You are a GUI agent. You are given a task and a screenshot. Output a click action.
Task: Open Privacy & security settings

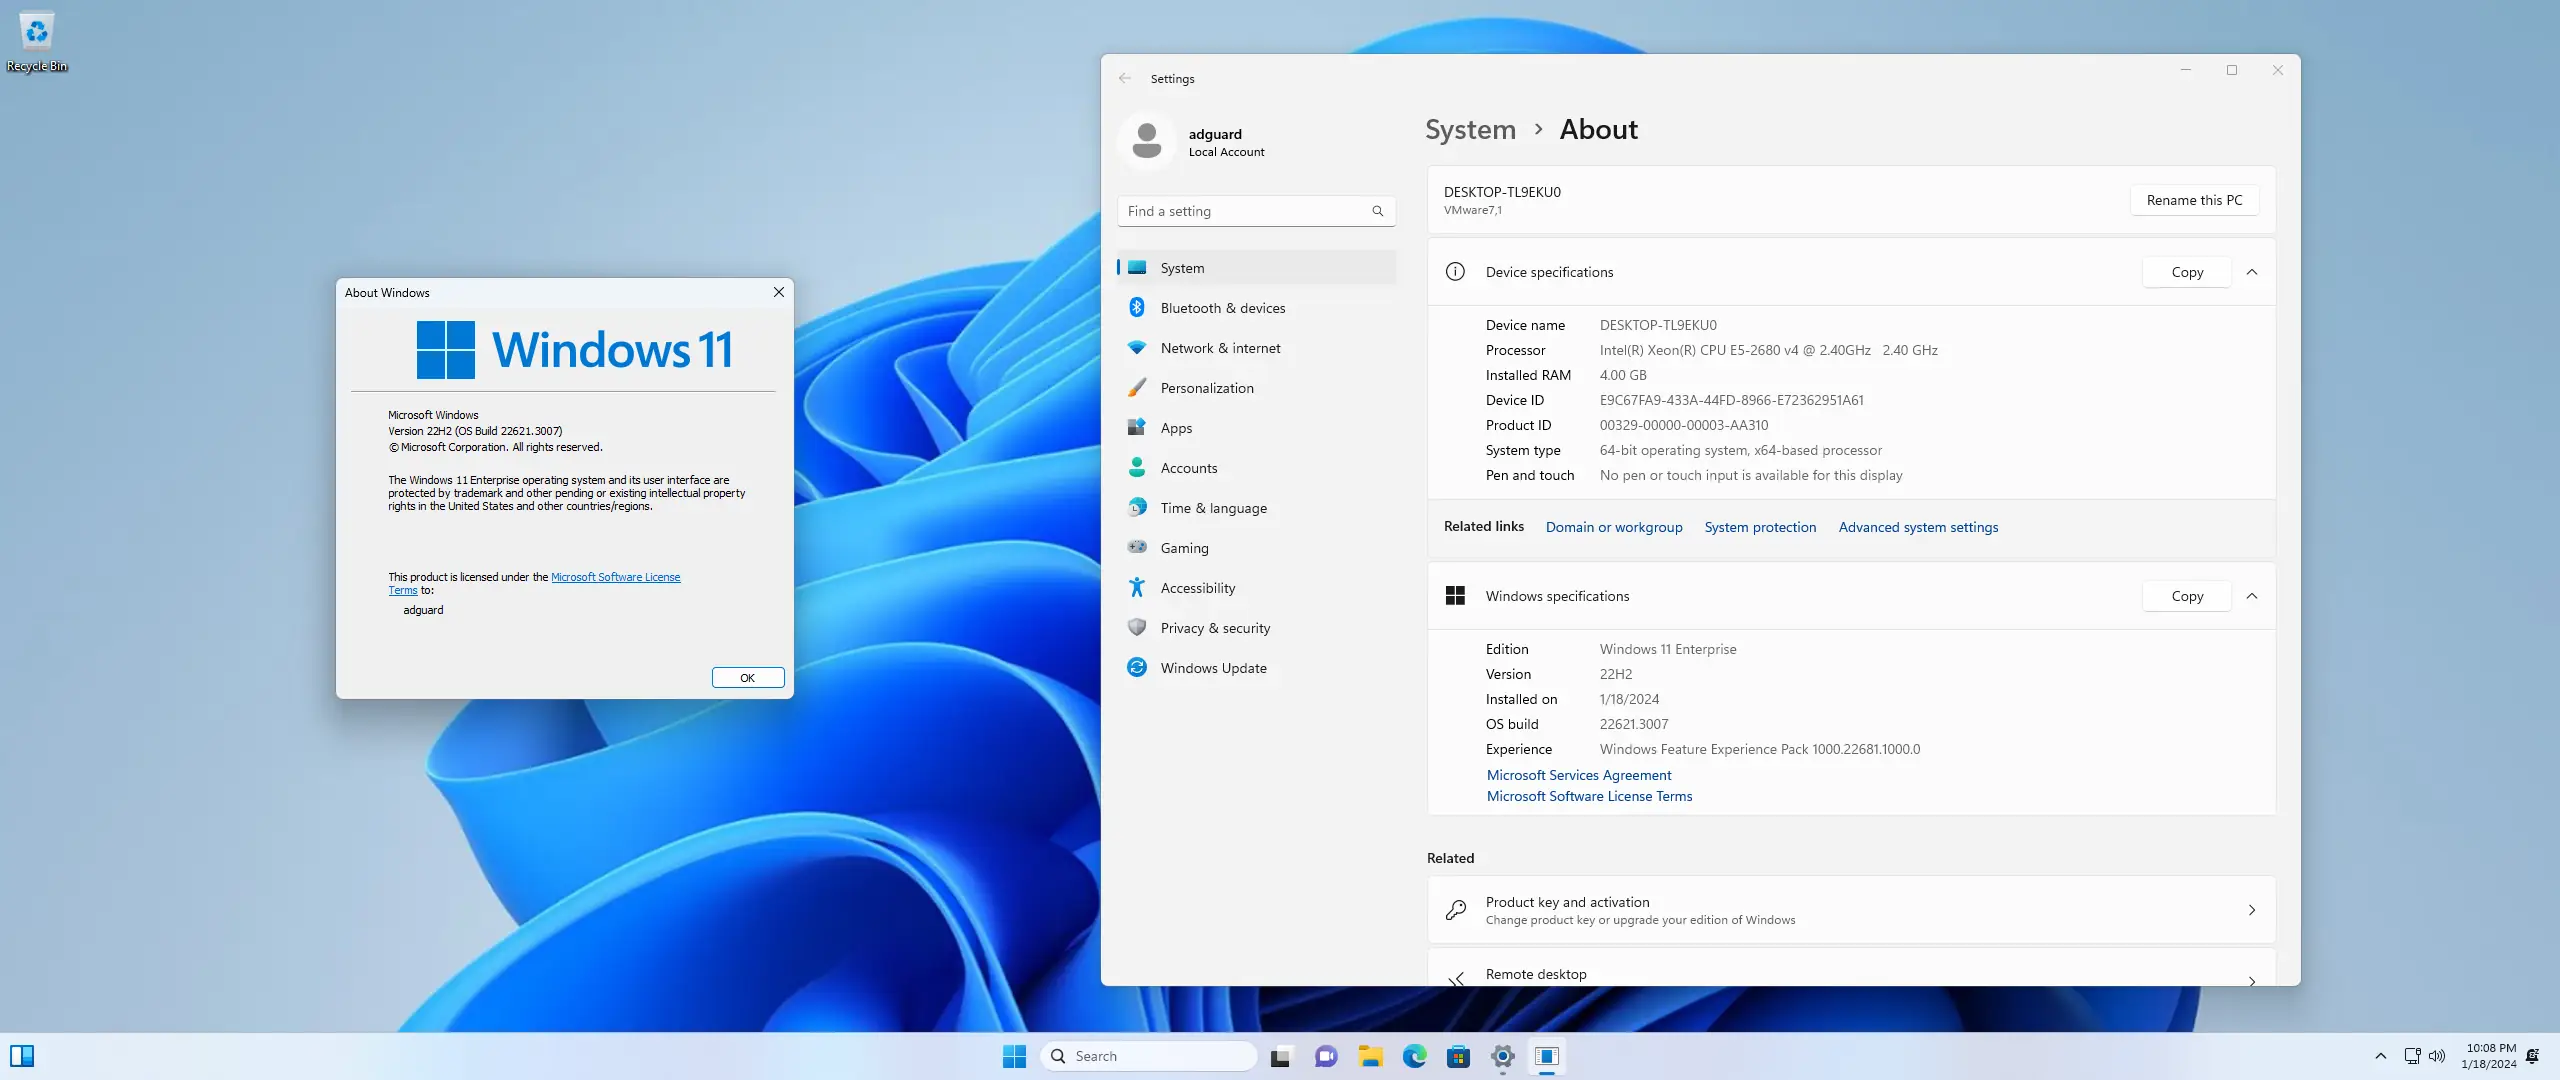(1215, 627)
